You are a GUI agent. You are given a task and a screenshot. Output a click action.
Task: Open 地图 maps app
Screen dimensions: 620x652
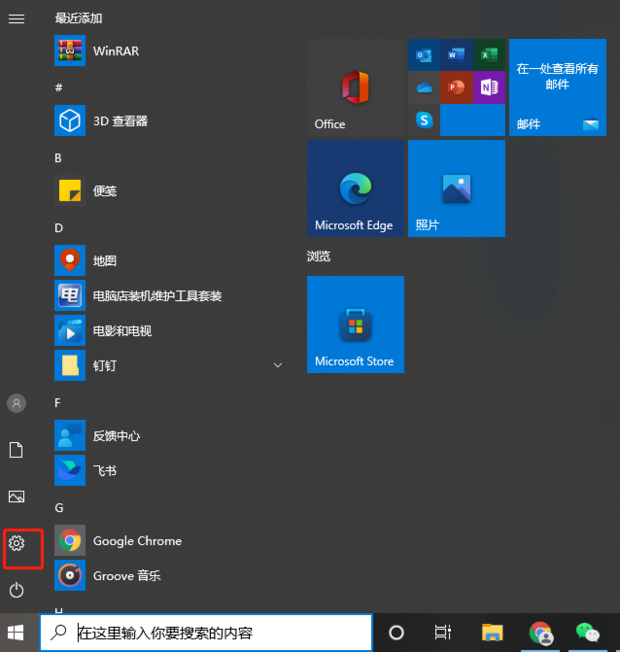[170, 261]
